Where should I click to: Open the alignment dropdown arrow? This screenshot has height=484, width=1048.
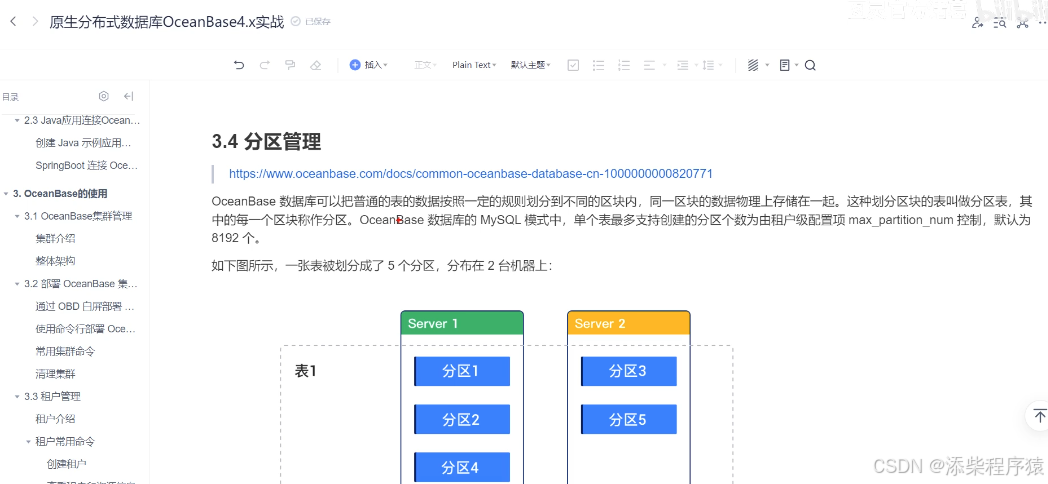point(664,65)
